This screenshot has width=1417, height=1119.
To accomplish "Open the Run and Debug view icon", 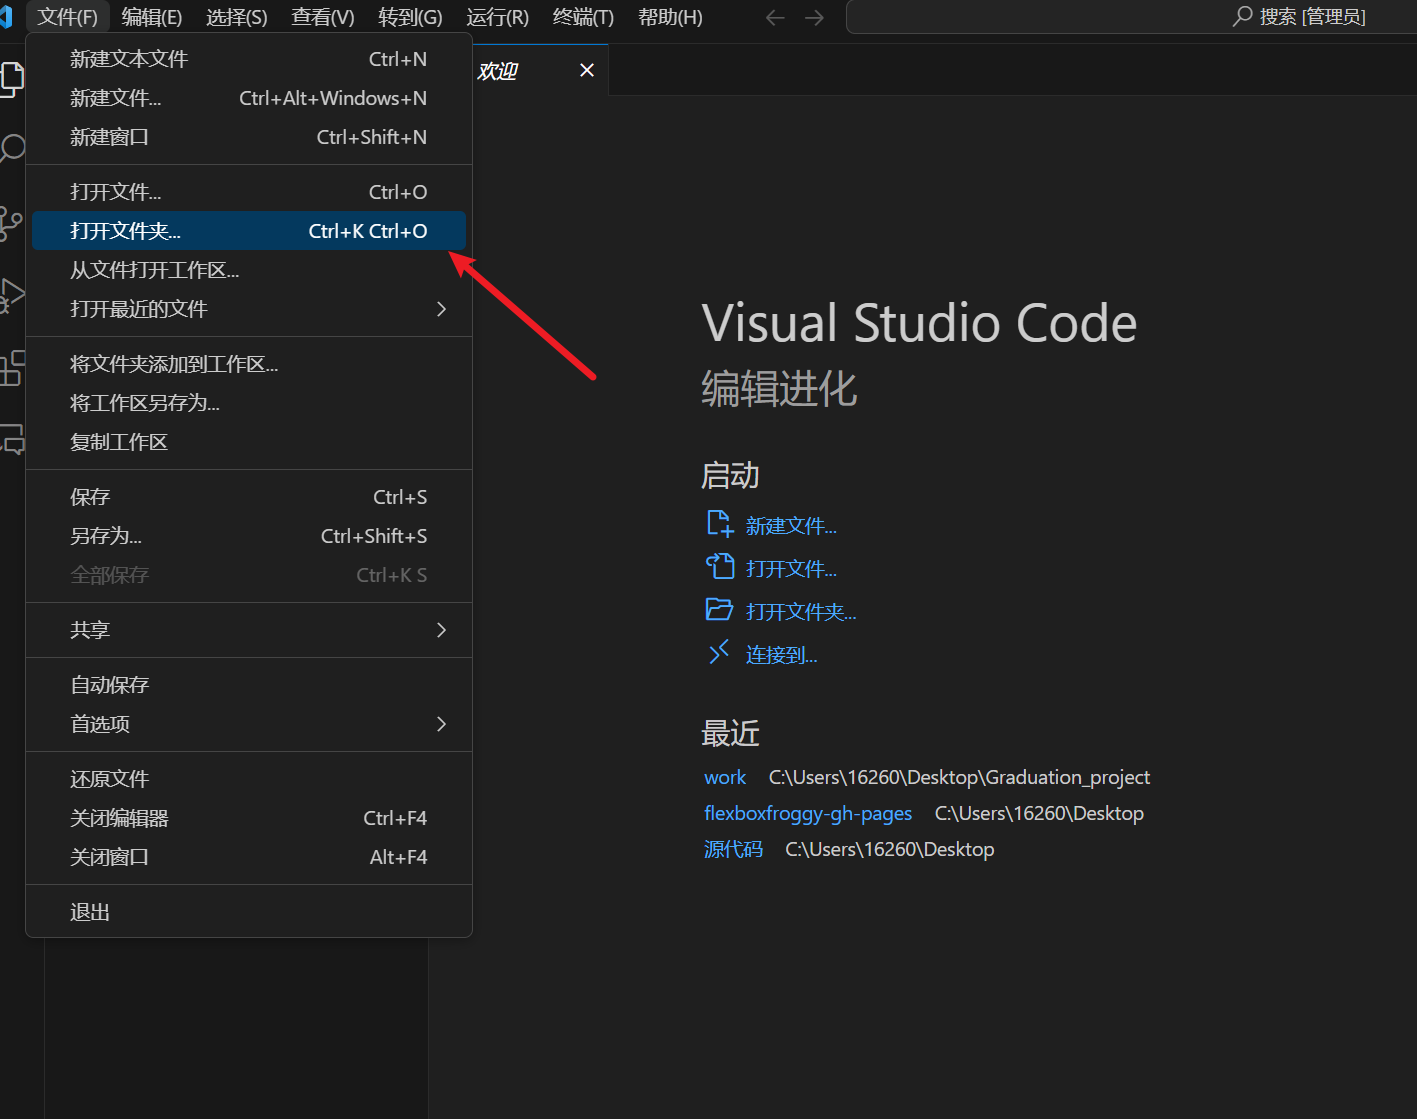I will click(x=11, y=296).
